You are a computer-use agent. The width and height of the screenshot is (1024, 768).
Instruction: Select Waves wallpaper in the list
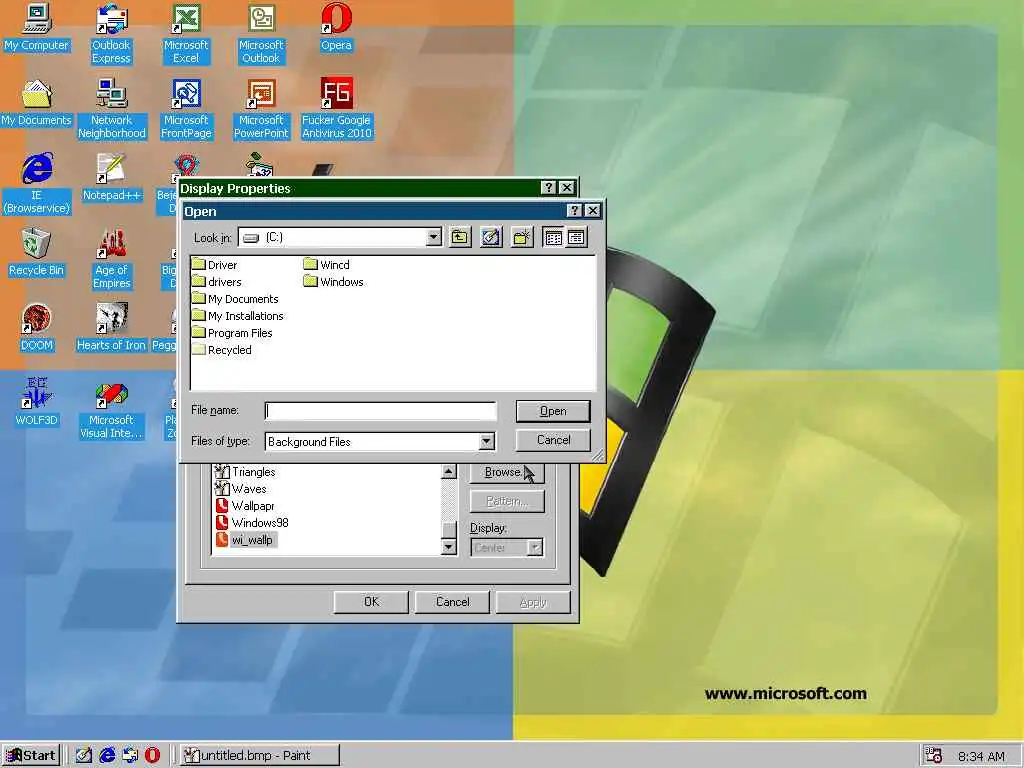click(x=241, y=488)
